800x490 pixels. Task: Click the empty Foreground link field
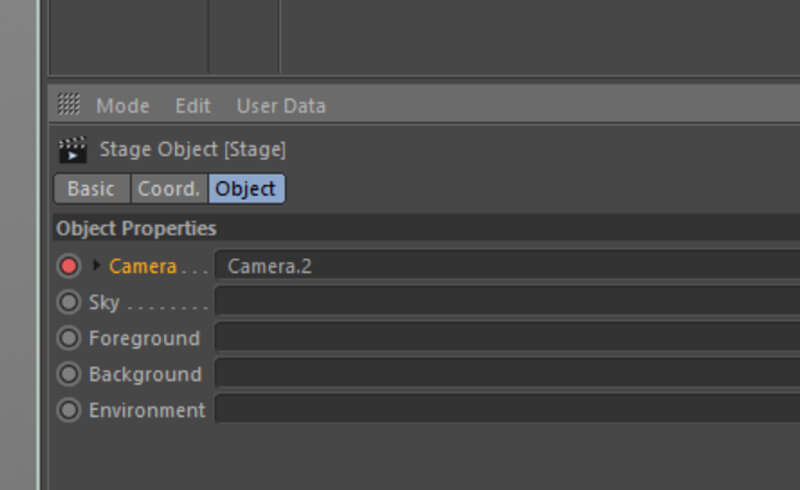(508, 337)
